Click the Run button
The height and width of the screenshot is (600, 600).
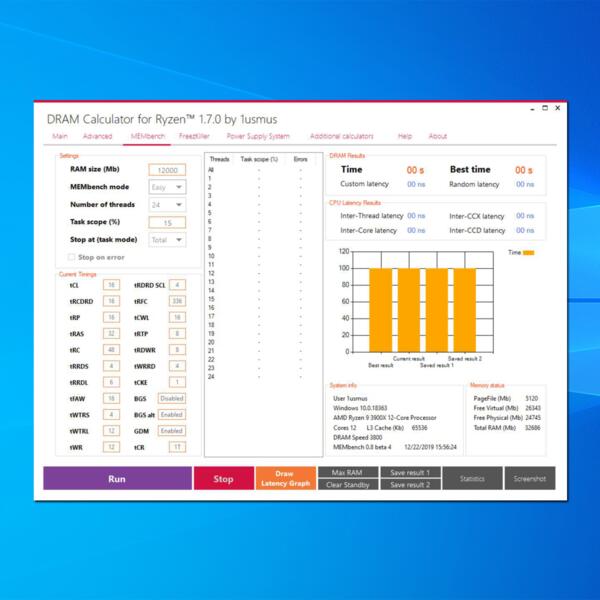[117, 478]
